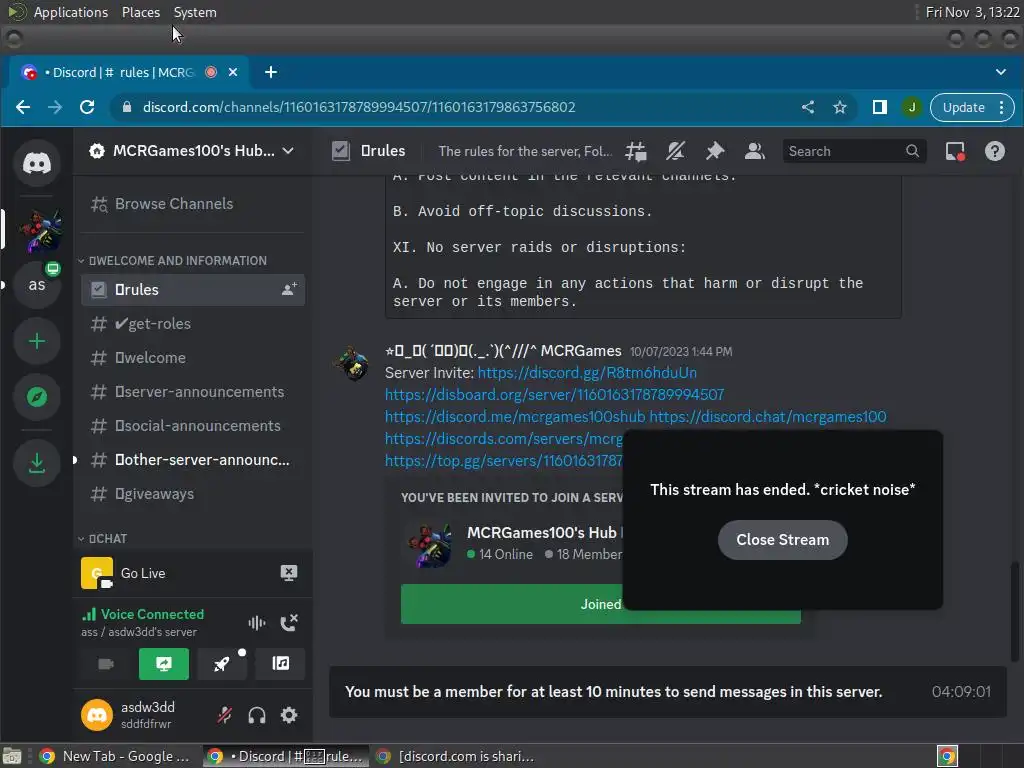Open the get-roles channel
The width and height of the screenshot is (1024, 768).
click(x=193, y=324)
